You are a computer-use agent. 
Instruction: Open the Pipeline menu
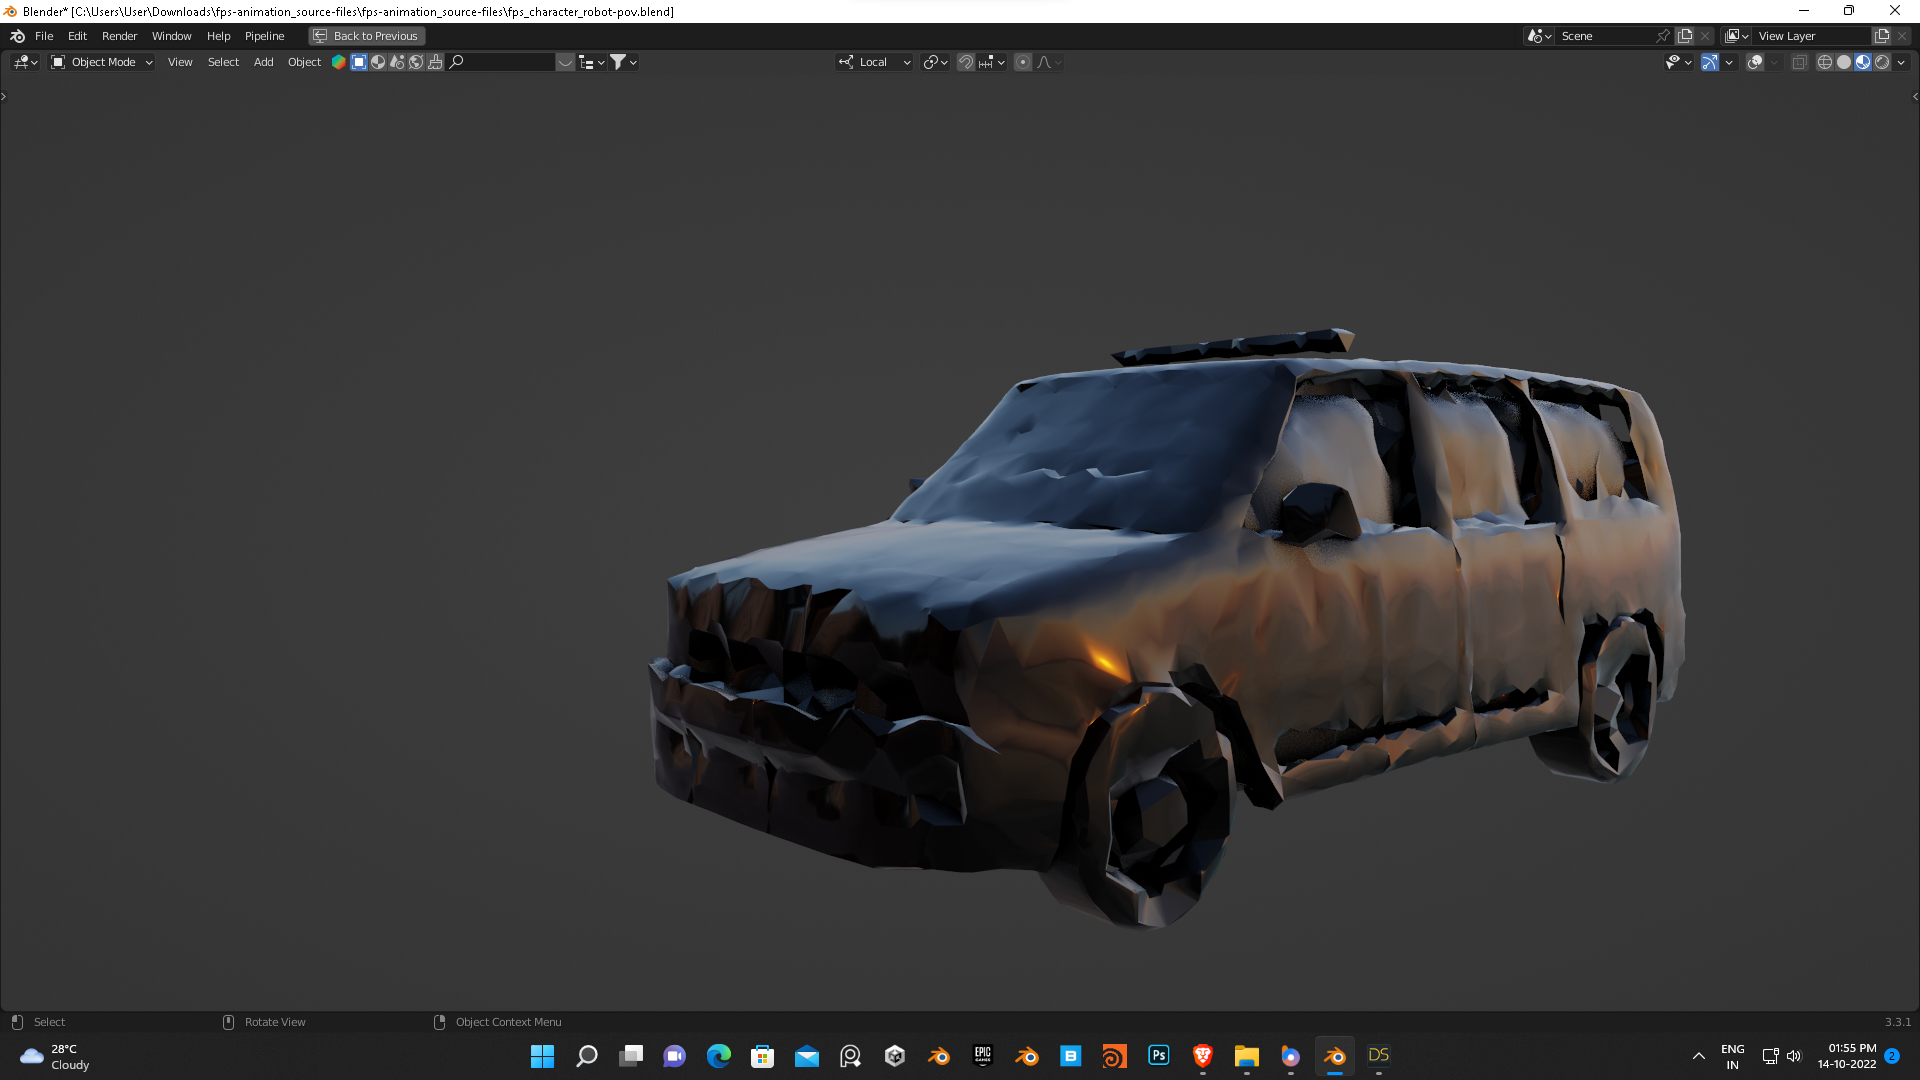(264, 36)
